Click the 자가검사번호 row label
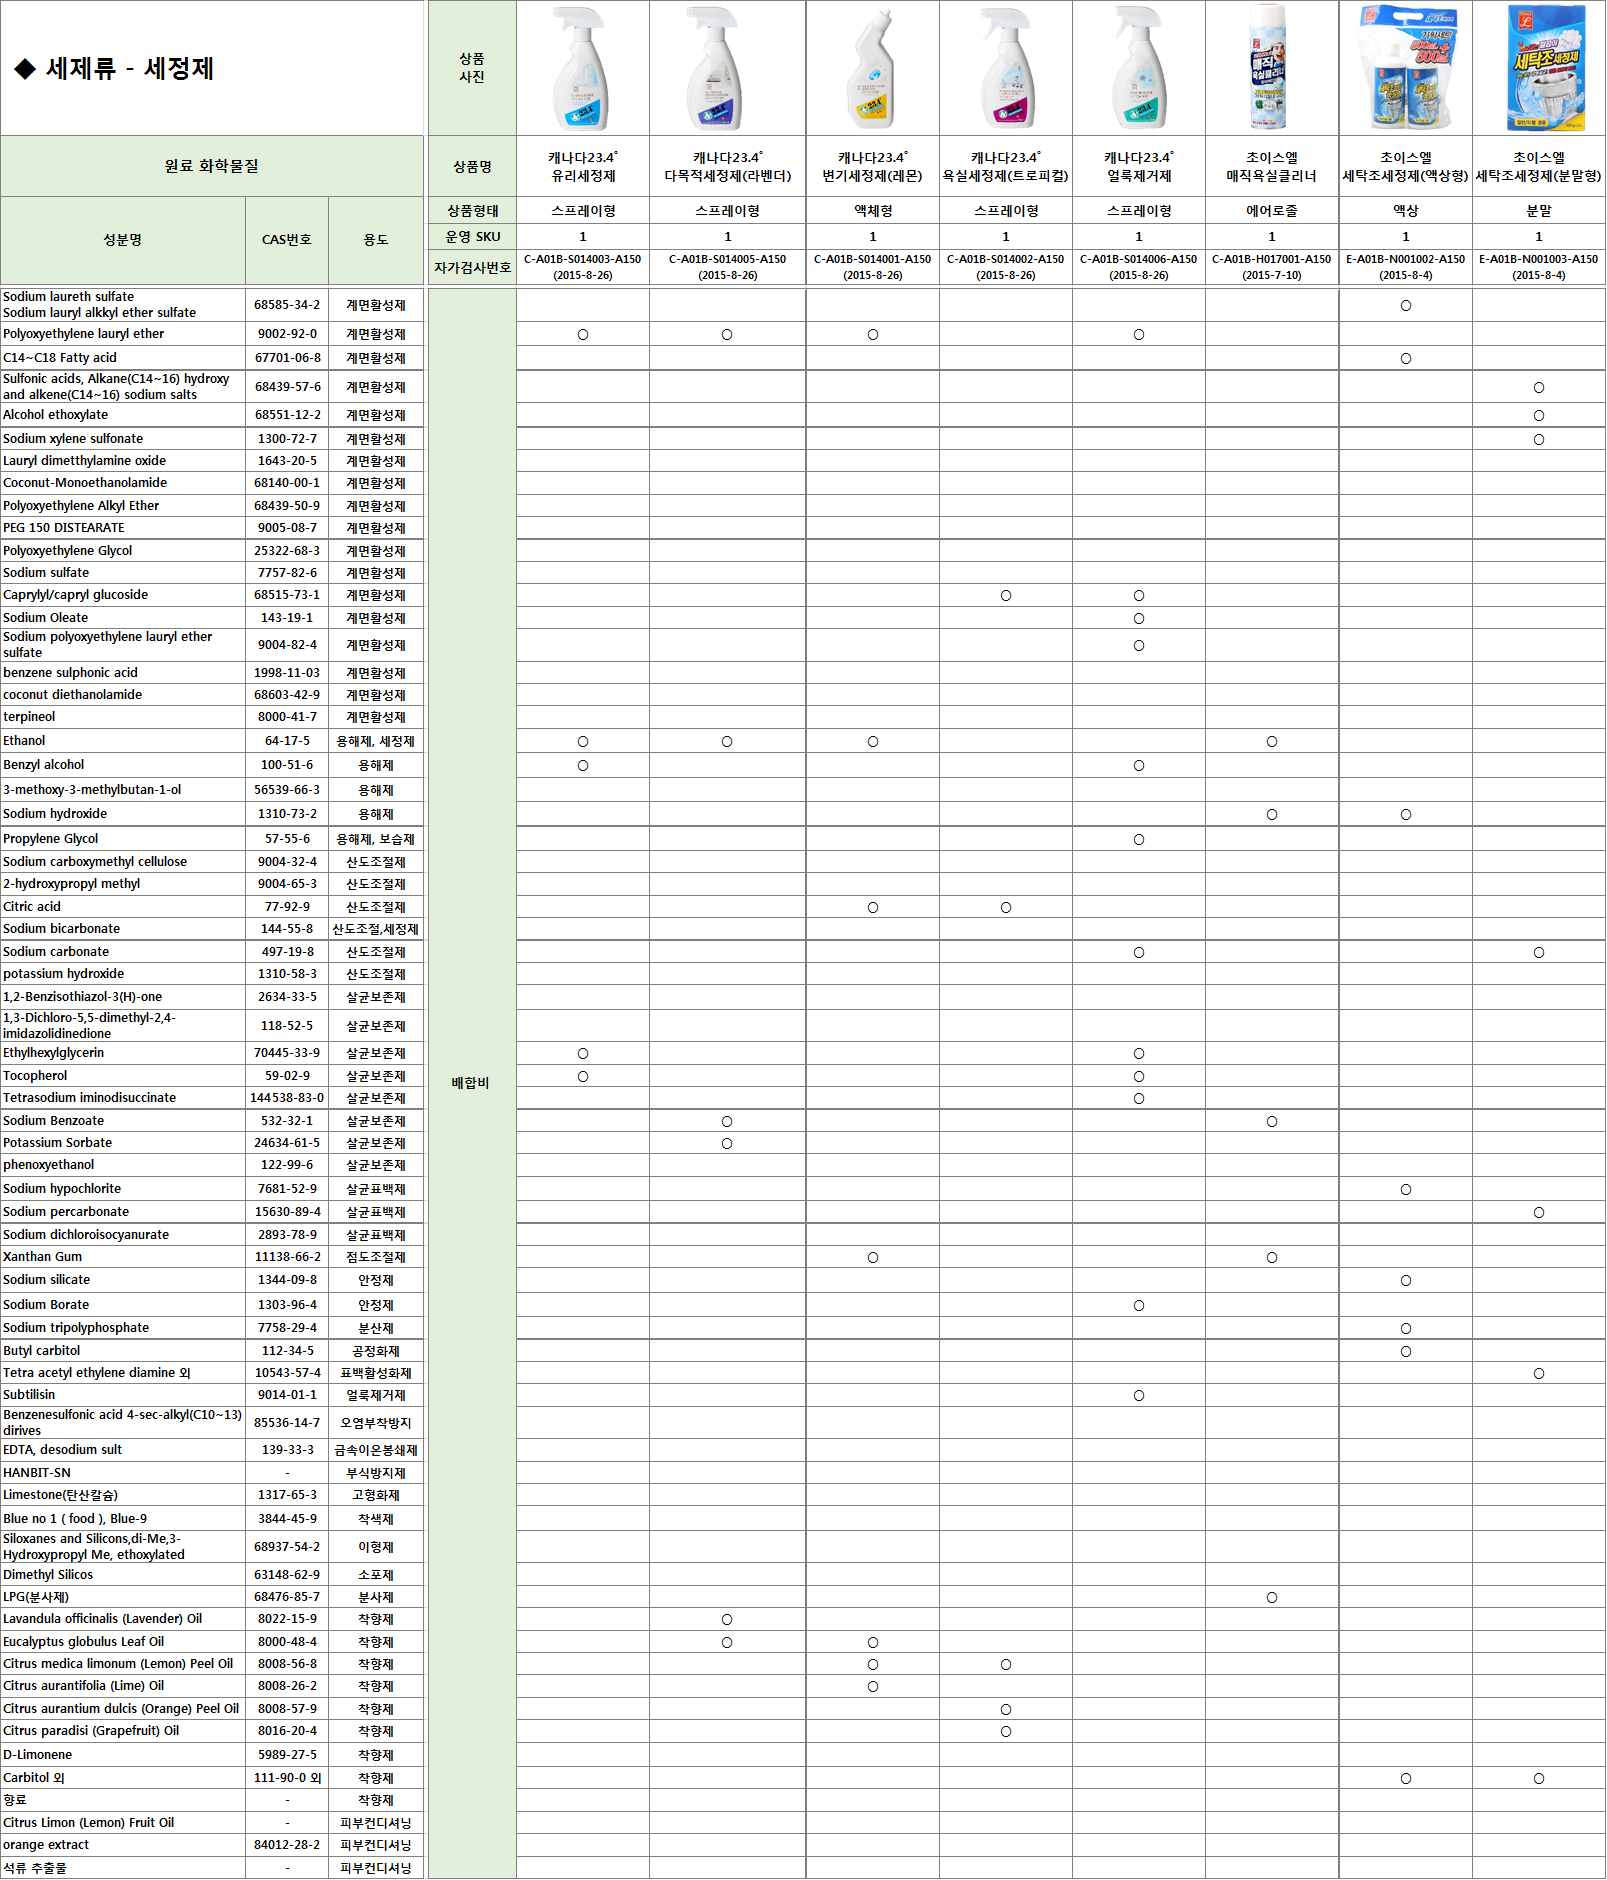The image size is (1607, 1880). [472, 268]
